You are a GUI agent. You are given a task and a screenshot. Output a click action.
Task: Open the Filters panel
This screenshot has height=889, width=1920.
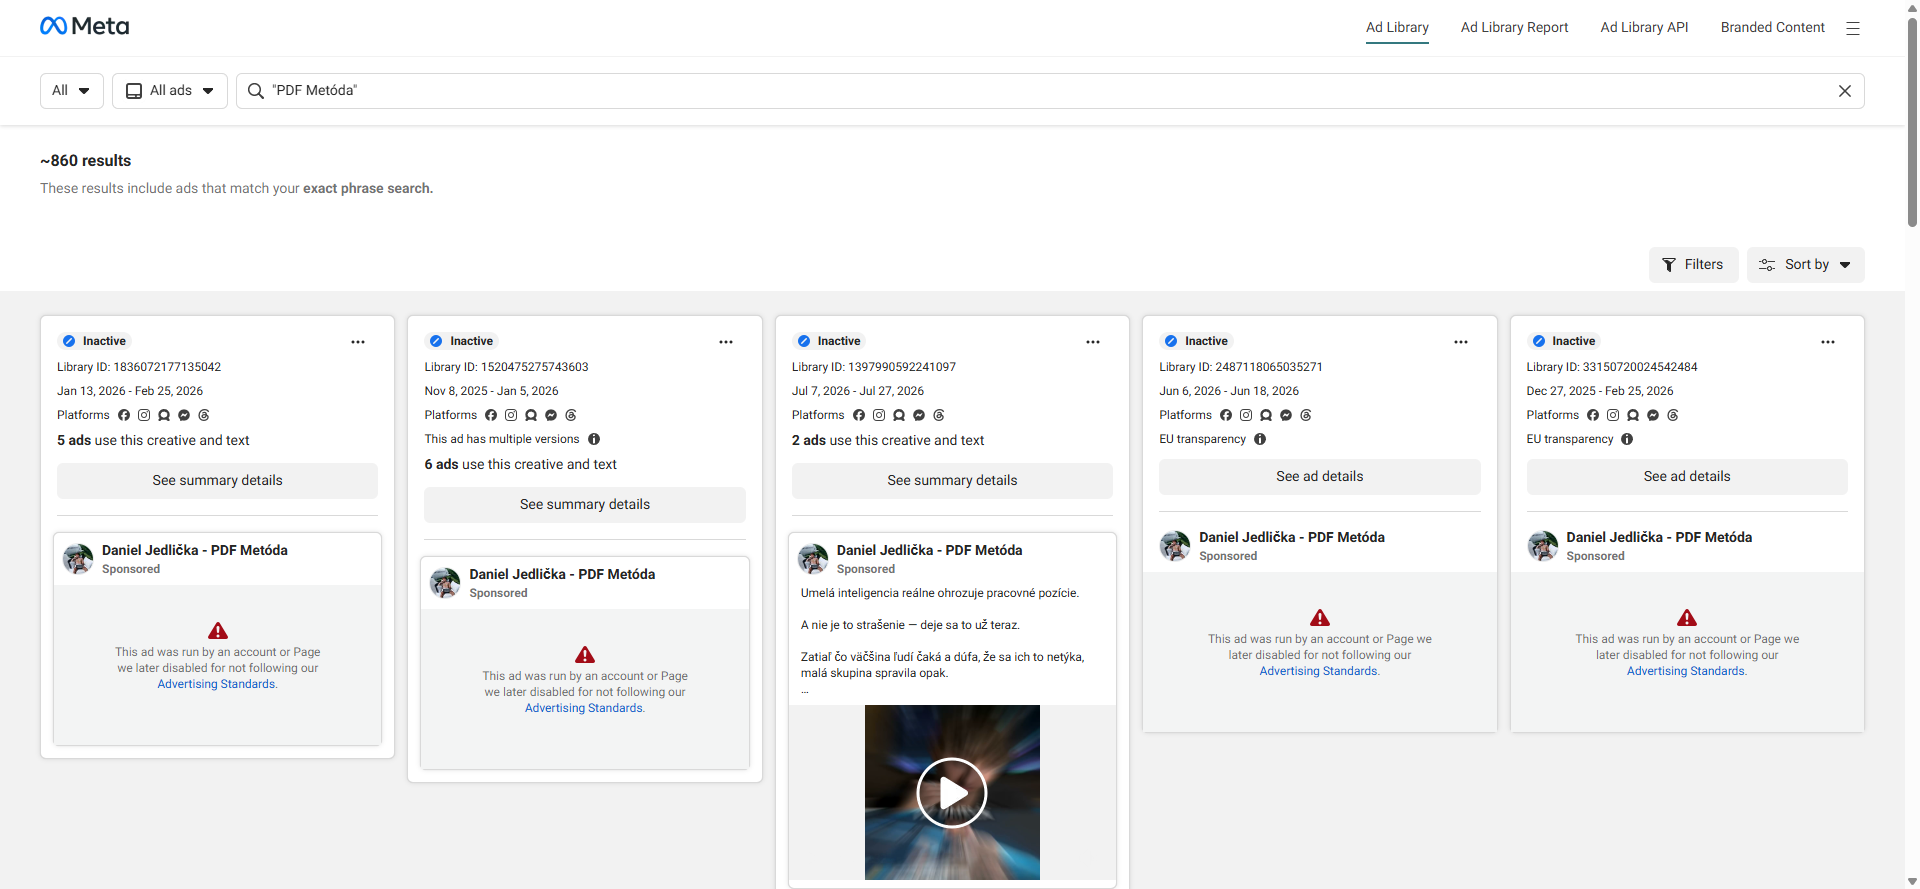click(1693, 265)
